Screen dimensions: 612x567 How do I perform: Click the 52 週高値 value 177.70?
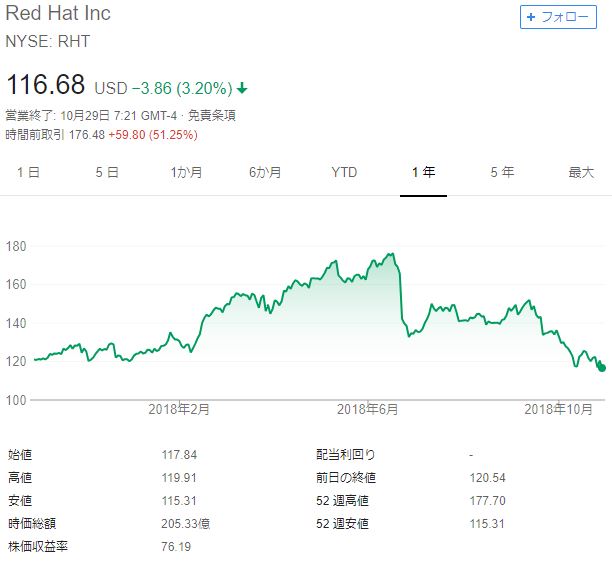(x=487, y=501)
